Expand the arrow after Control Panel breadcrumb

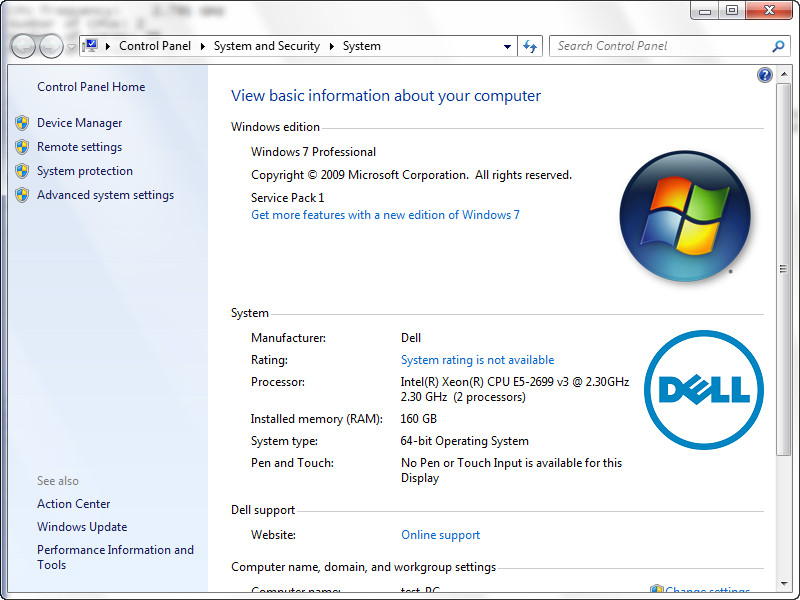click(203, 46)
